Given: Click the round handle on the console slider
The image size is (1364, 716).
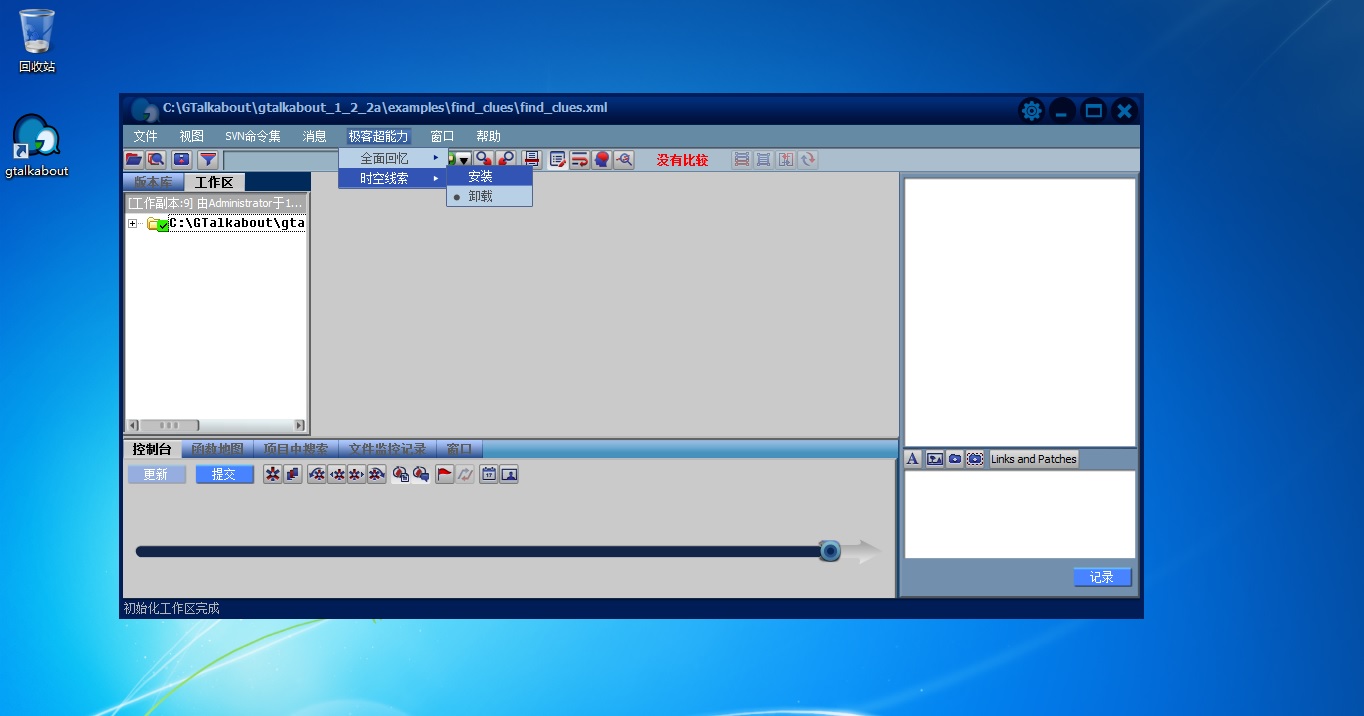Looking at the screenshot, I should tap(829, 551).
